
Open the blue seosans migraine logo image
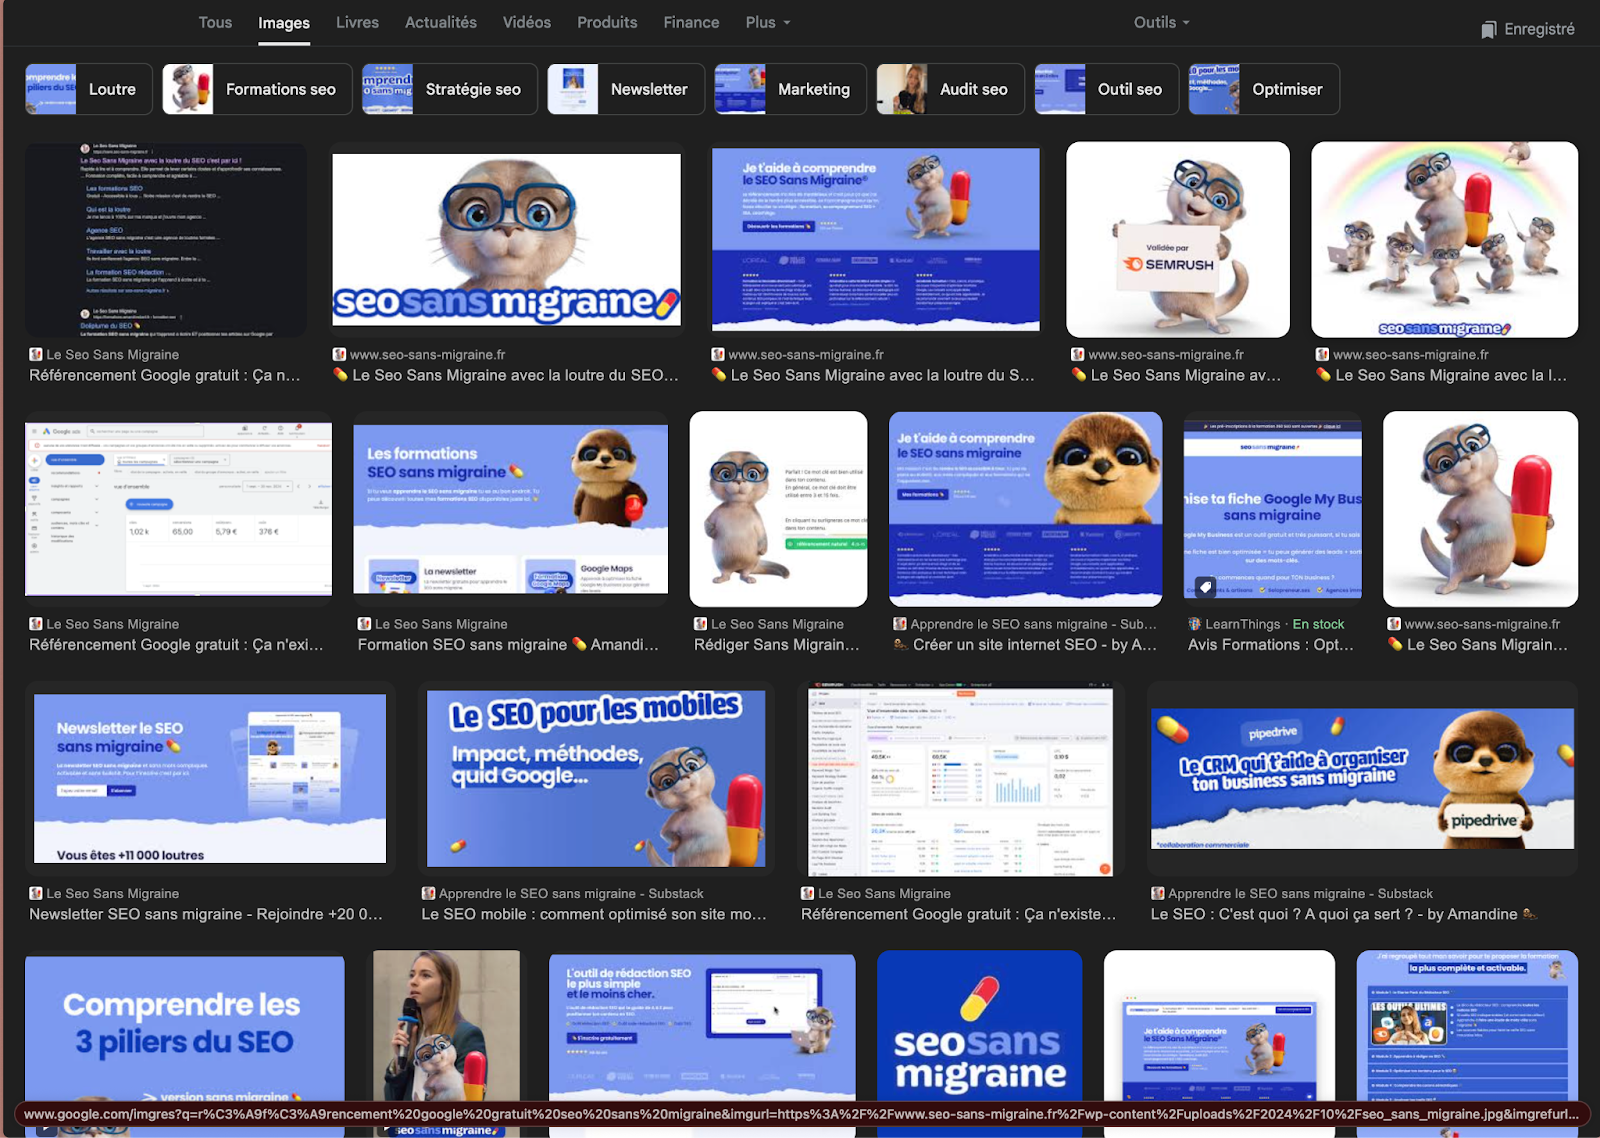(979, 1028)
